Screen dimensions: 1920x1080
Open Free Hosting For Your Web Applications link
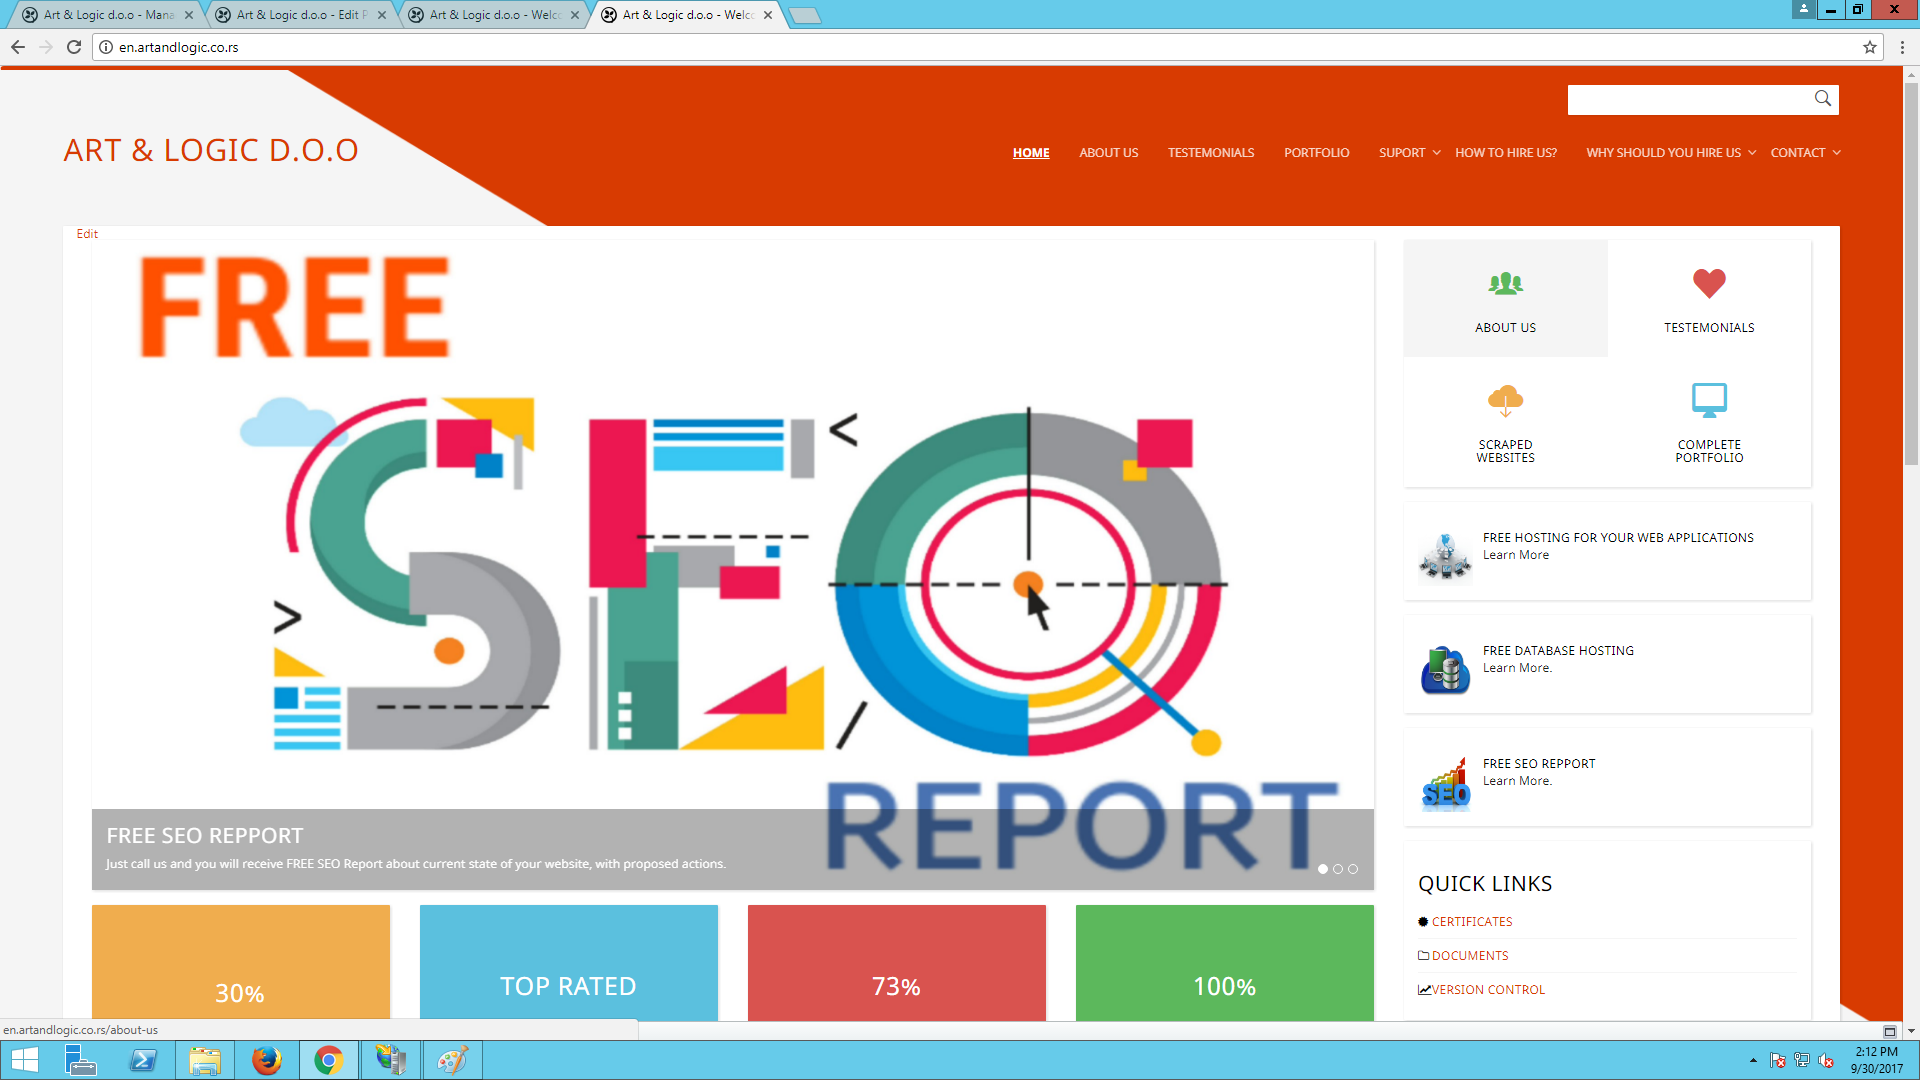[x=1618, y=538]
